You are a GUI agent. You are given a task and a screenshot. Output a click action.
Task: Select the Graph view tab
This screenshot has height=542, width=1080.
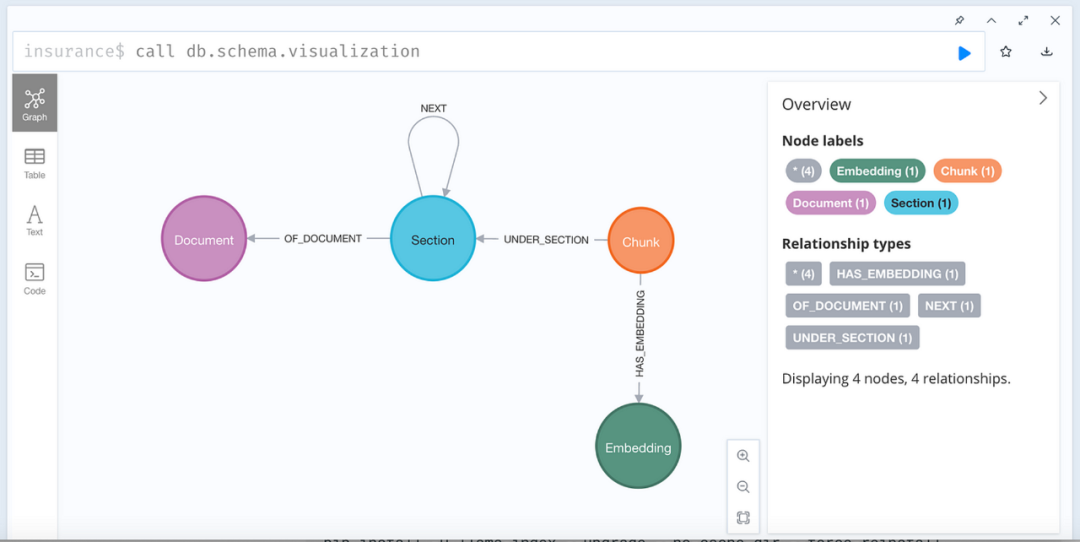pyautogui.click(x=35, y=103)
